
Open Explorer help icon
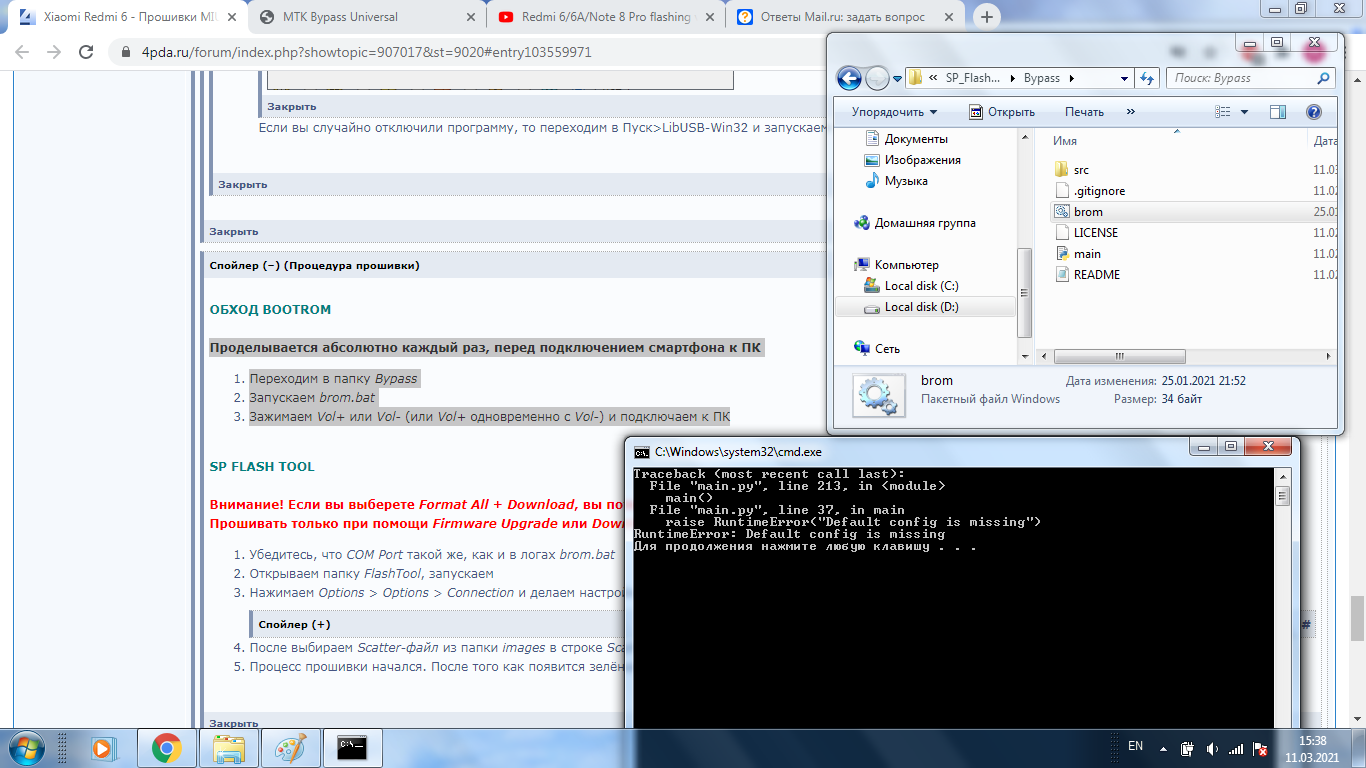pyautogui.click(x=1314, y=112)
